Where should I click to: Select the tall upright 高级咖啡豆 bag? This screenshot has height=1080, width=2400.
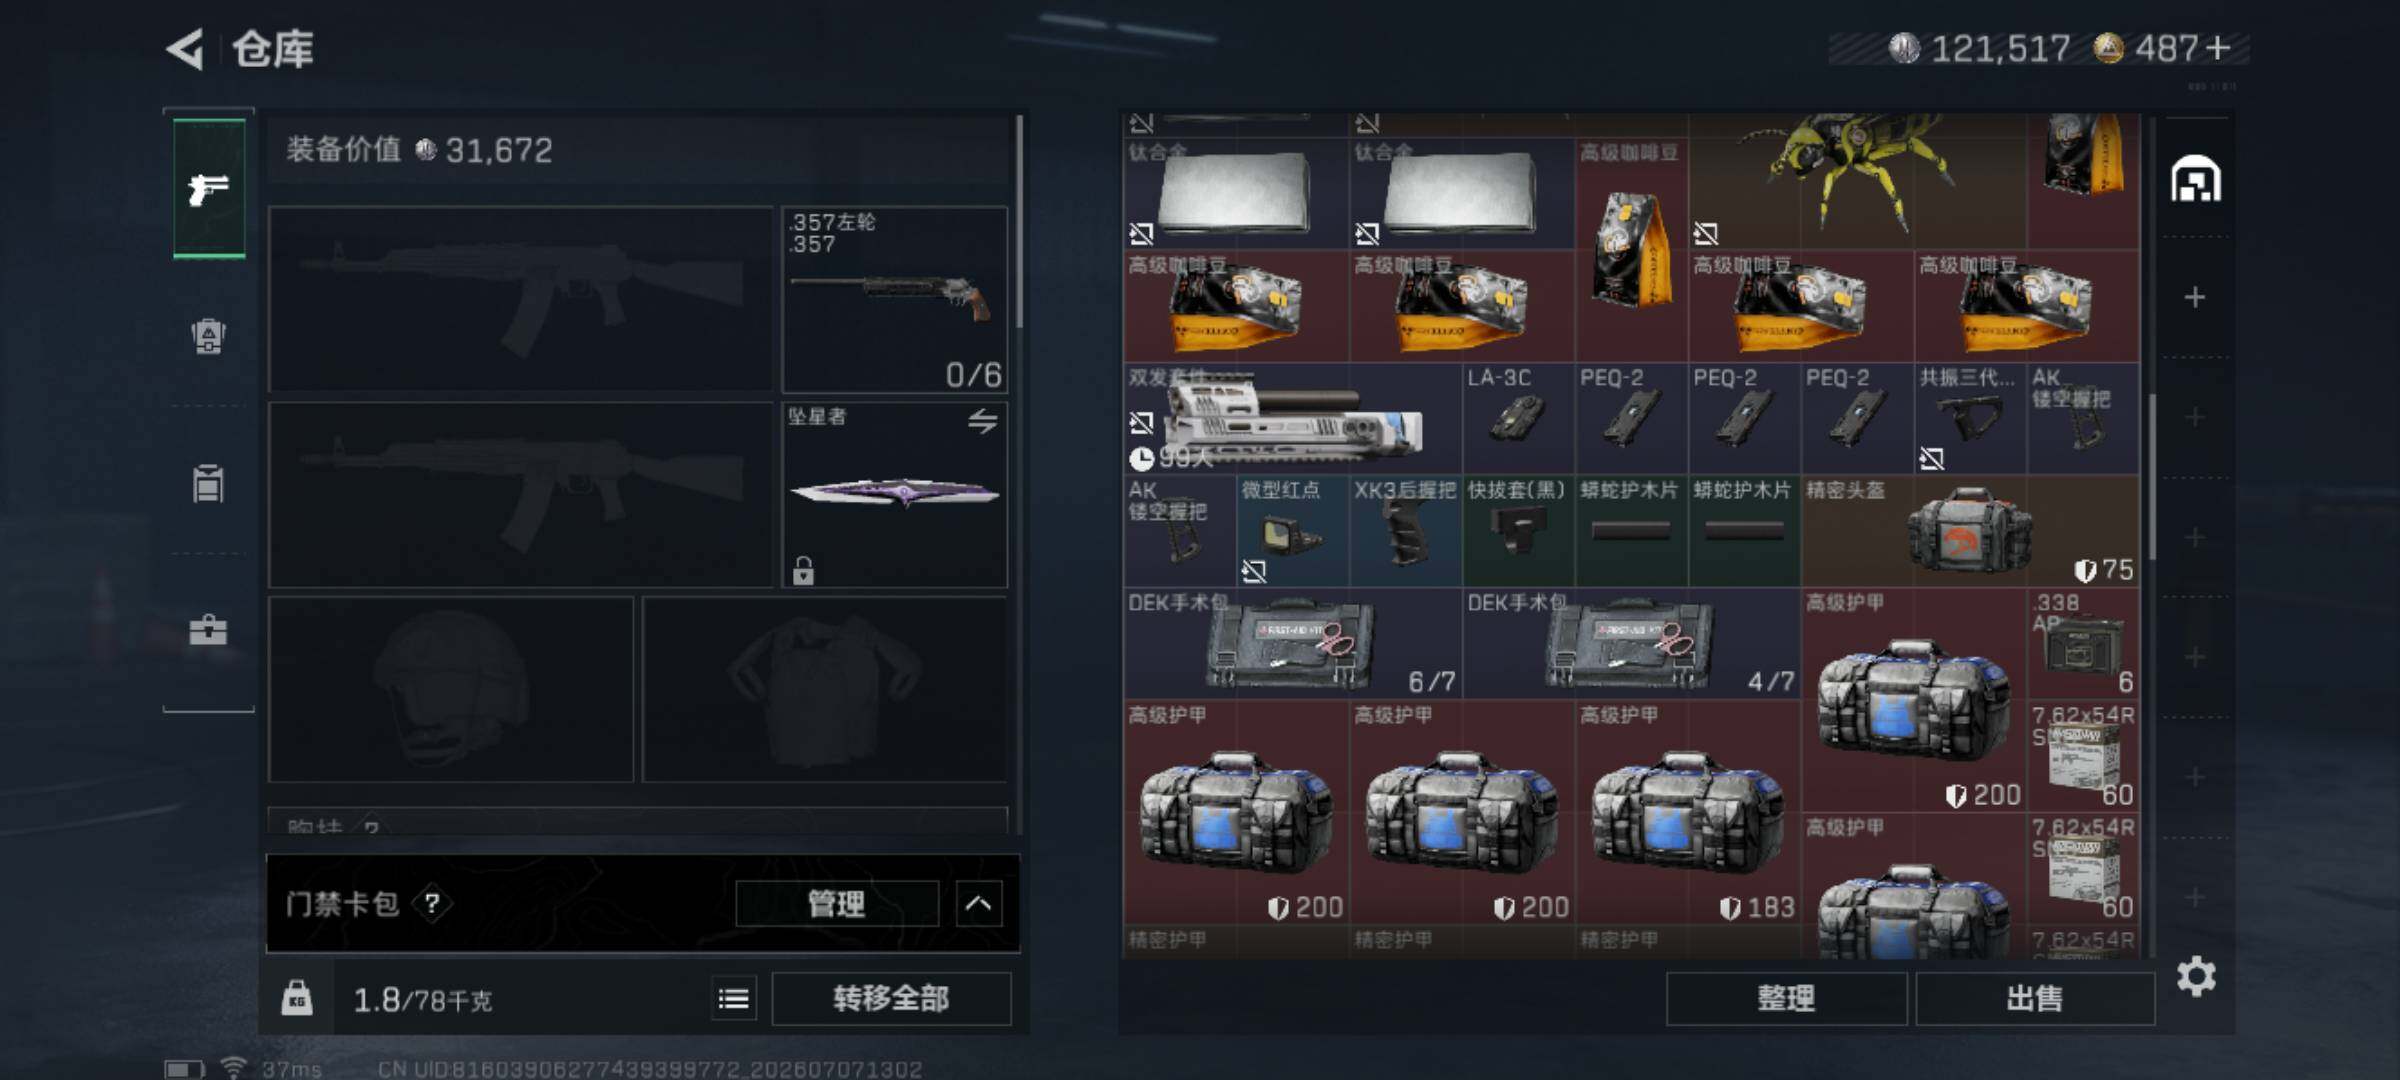point(1632,250)
